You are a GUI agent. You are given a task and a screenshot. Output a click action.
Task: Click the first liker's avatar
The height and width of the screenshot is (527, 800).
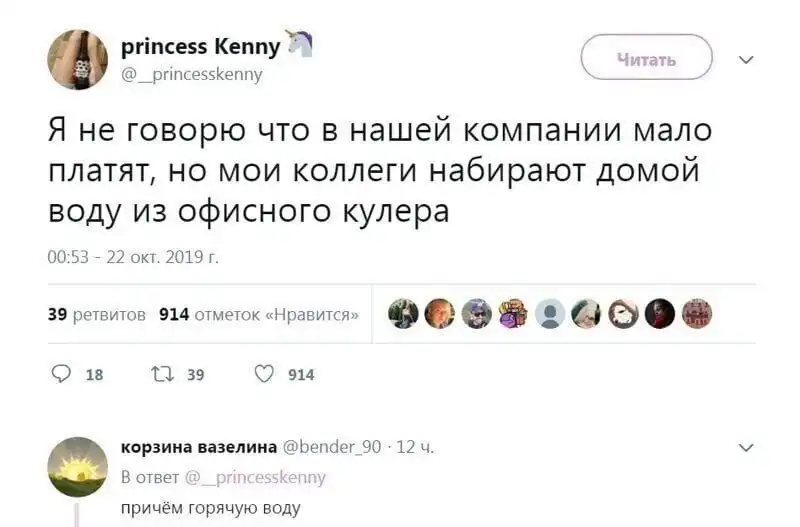[404, 314]
